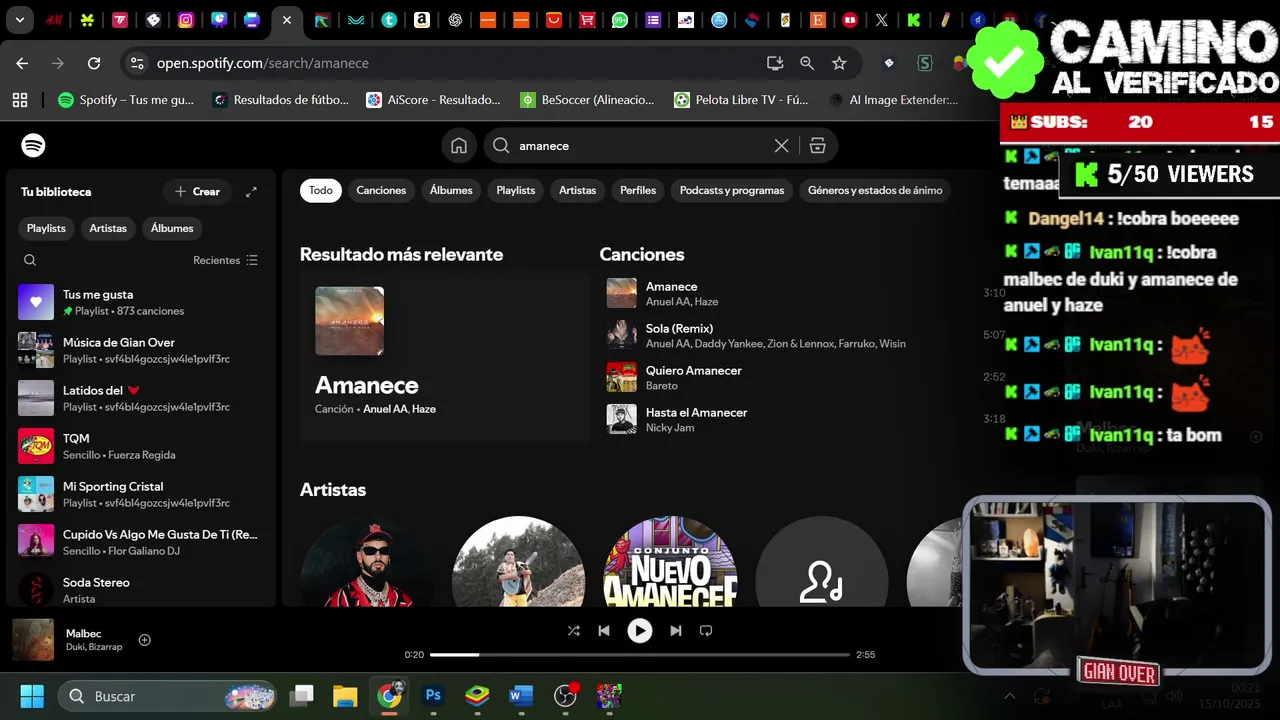
Task: Open Soda Stereo artist
Action: coord(140,590)
